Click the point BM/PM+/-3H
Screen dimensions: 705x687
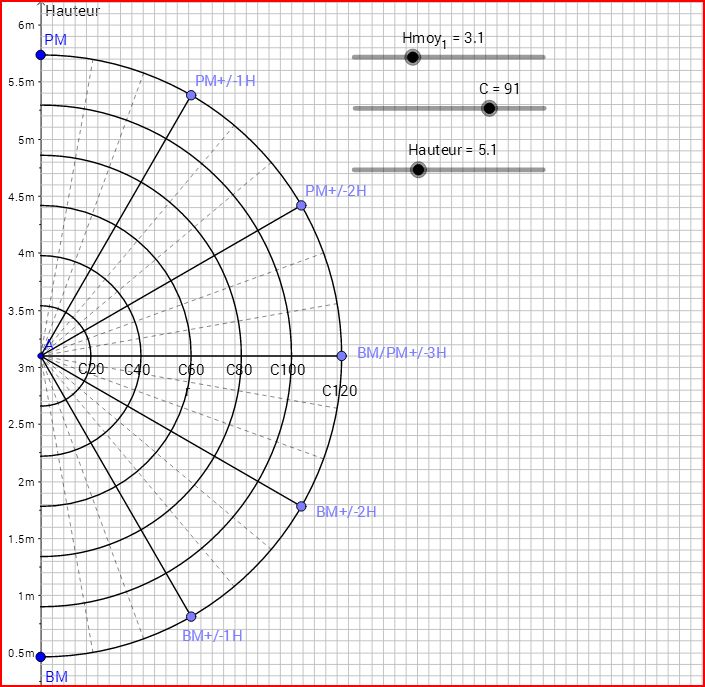(x=342, y=355)
